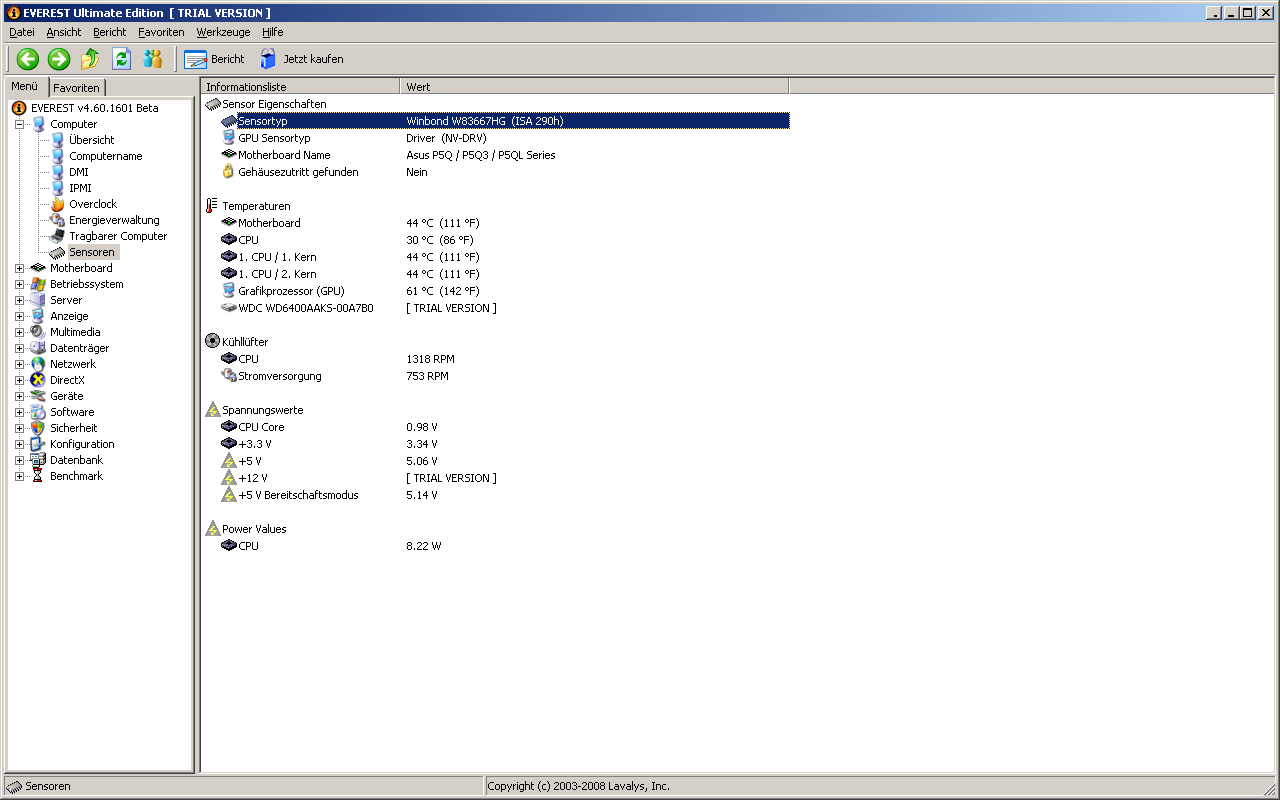Open the Datei menu
This screenshot has width=1280, height=800.
pyautogui.click(x=22, y=32)
